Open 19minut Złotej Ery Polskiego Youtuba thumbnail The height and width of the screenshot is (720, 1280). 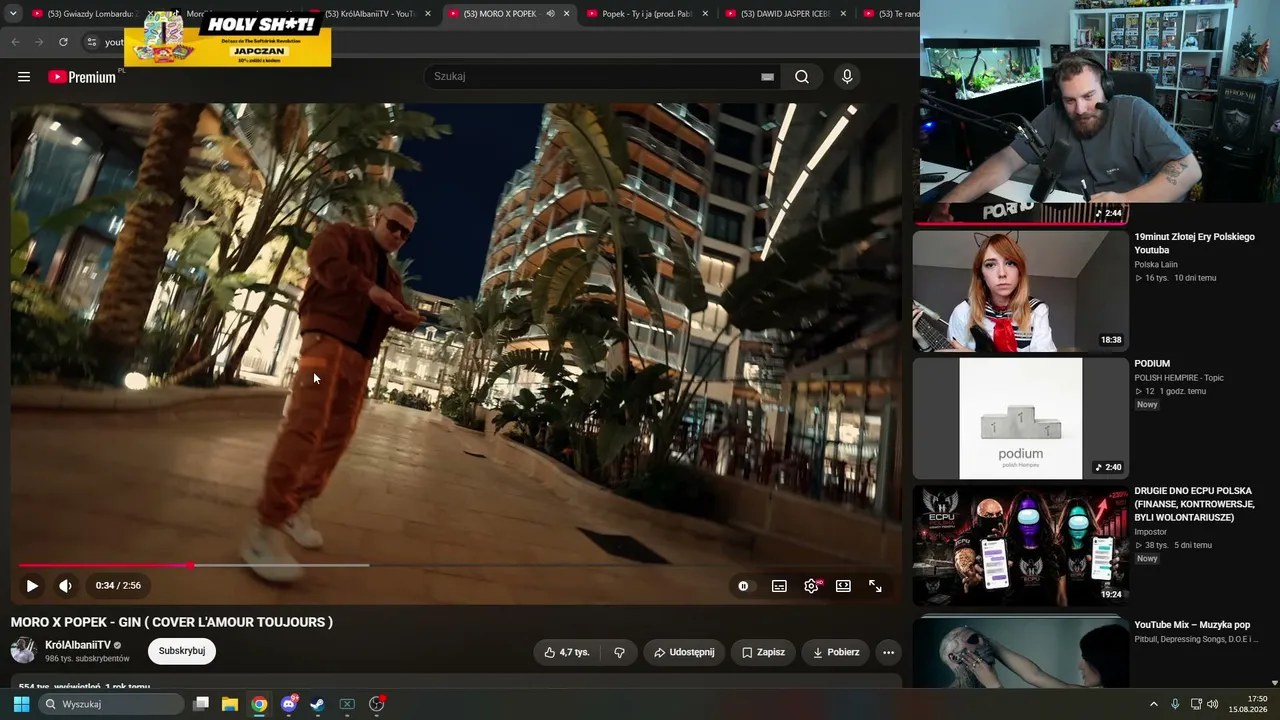1020,291
